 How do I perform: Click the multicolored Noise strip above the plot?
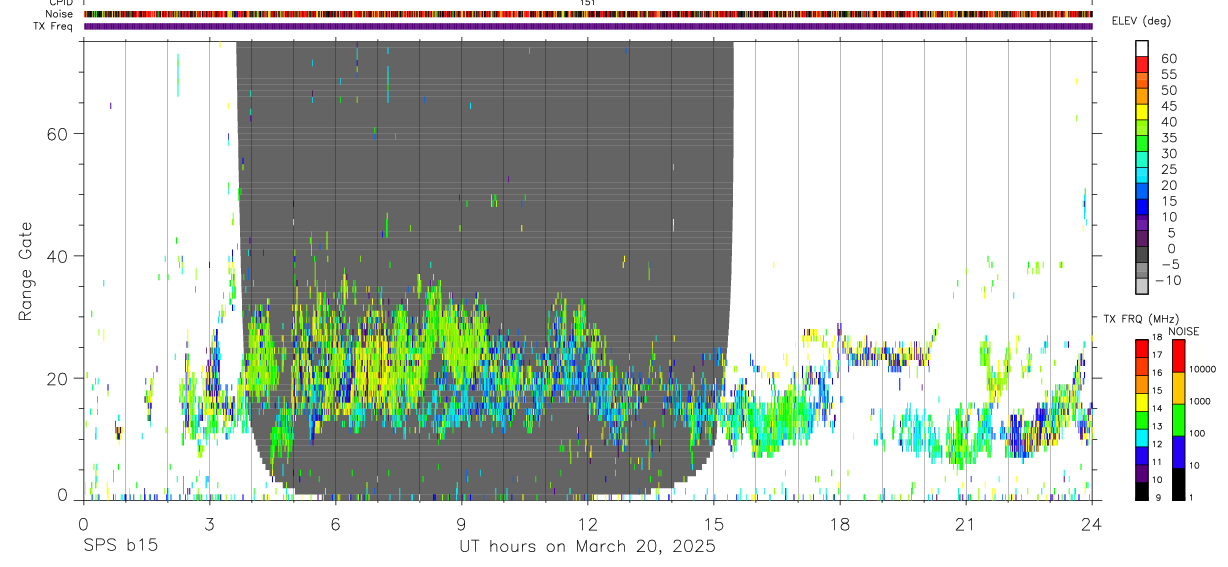coord(588,14)
